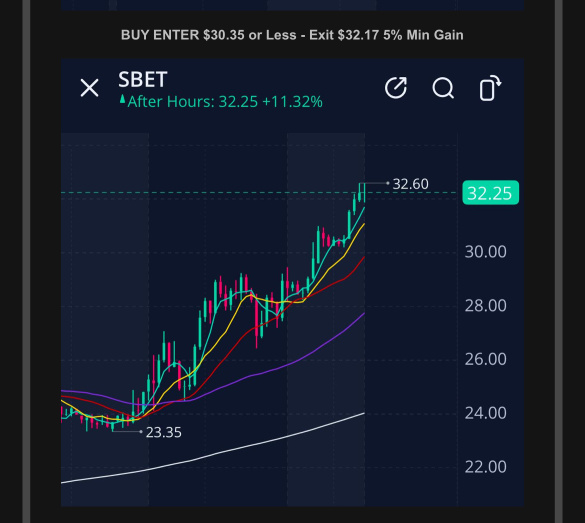Screen dimensions: 585x523
Task: Tap the 22.00 price axis label
Action: (485, 467)
